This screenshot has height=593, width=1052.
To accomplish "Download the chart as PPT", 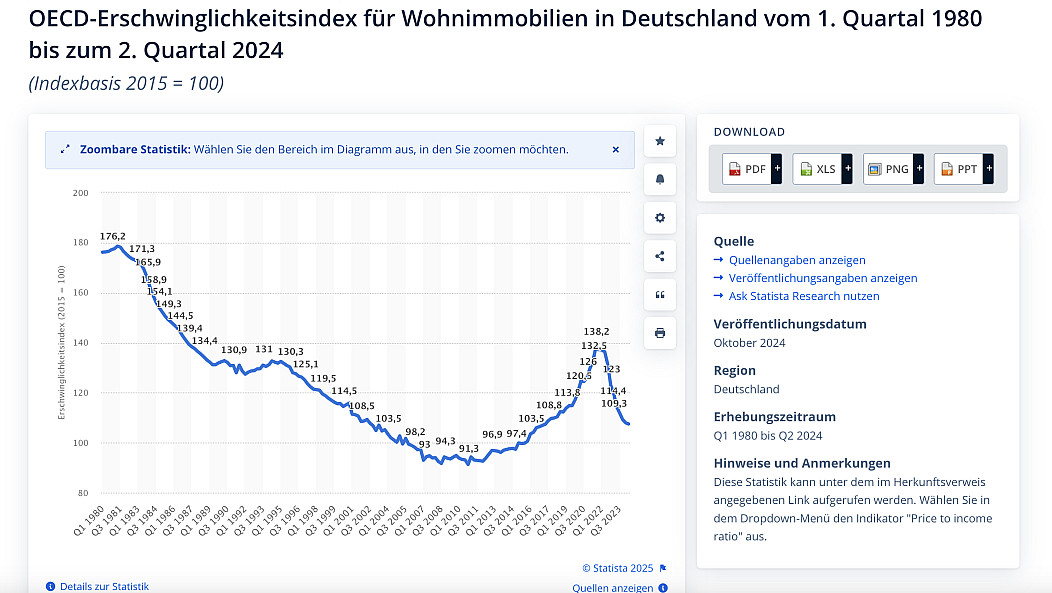I will point(958,169).
